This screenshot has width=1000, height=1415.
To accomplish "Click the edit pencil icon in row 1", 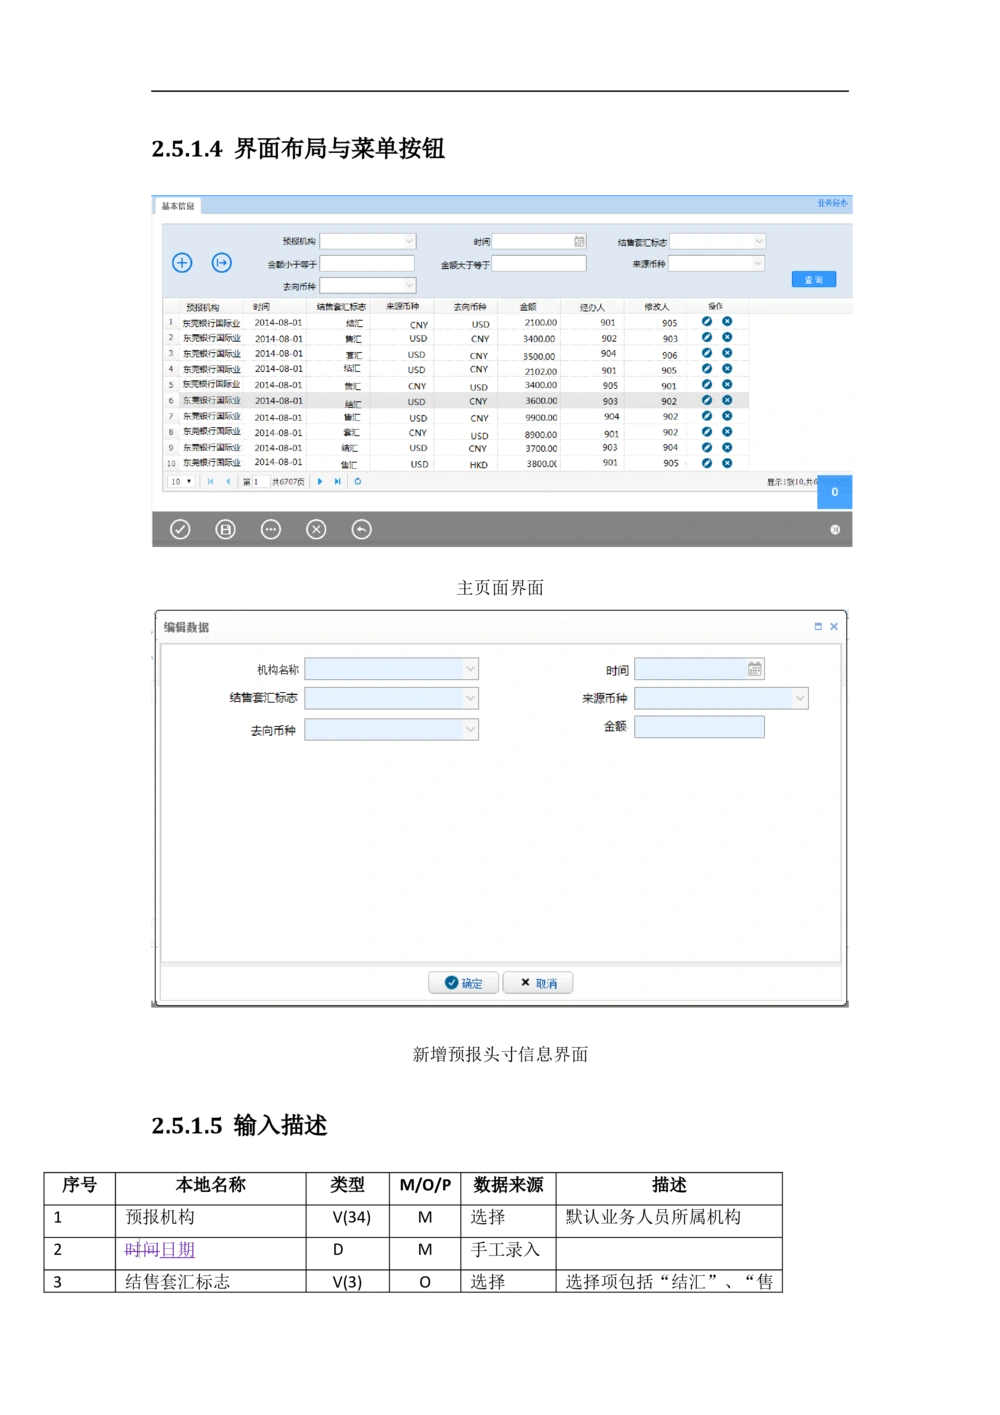I will pyautogui.click(x=707, y=322).
